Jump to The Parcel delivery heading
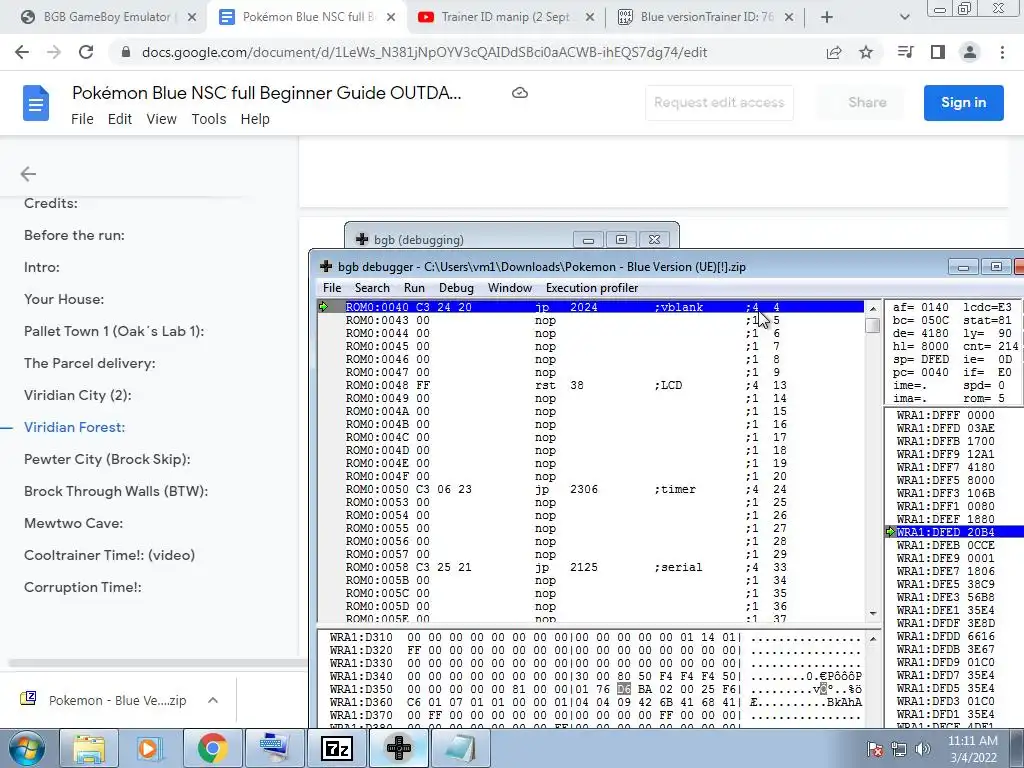Image resolution: width=1024 pixels, height=768 pixels. click(89, 363)
